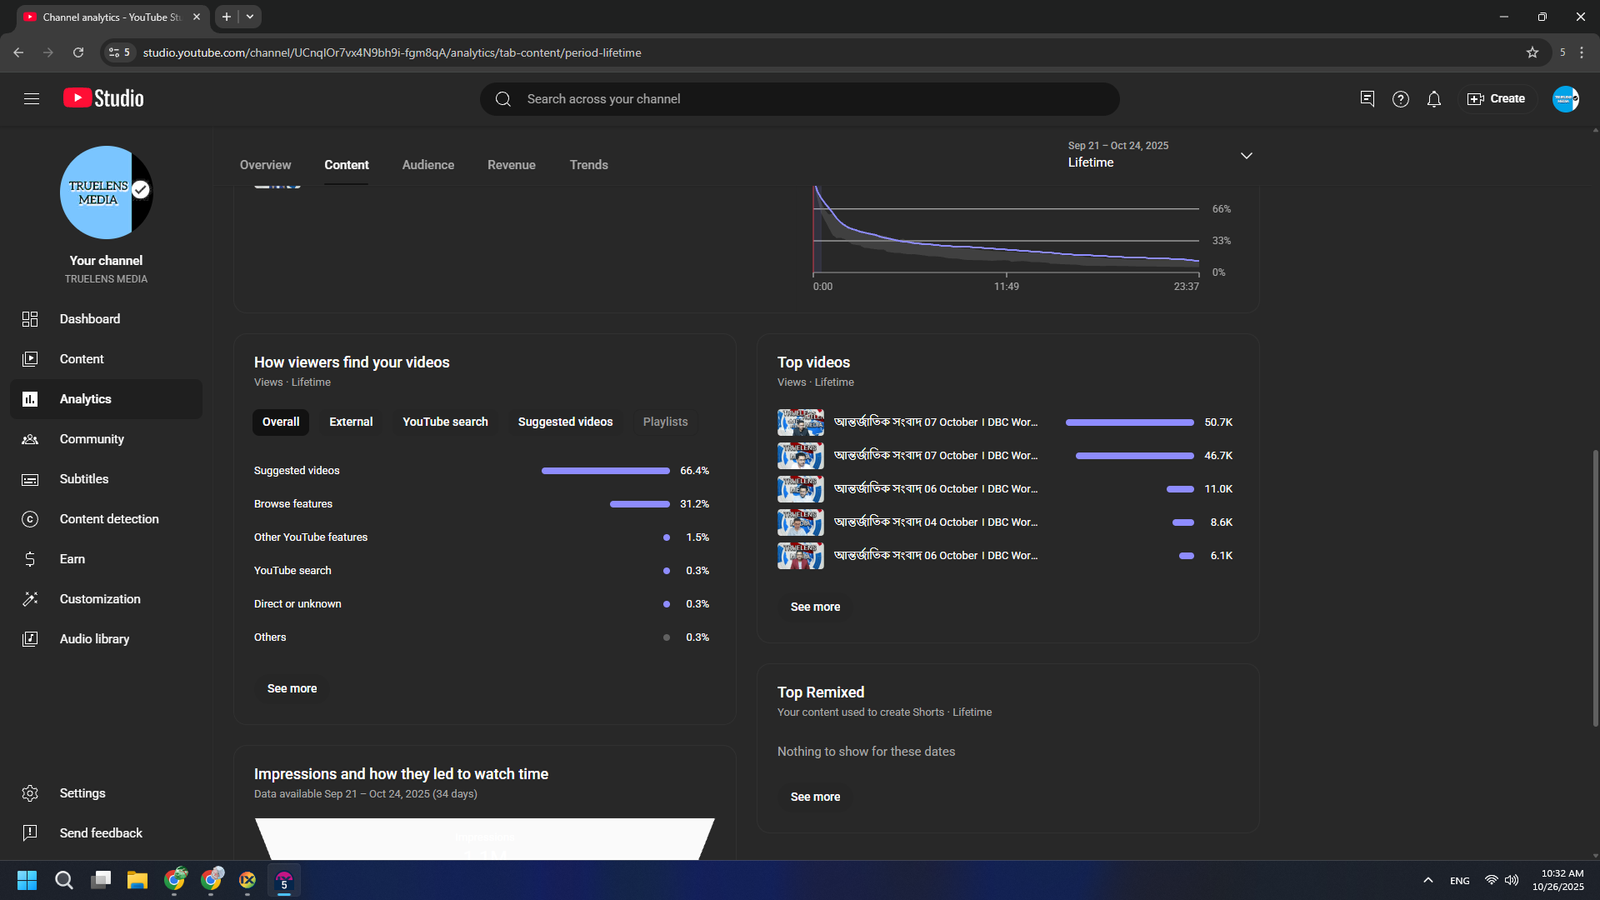Select the Suggested videos filter chip
This screenshot has height=900, width=1600.
565,422
